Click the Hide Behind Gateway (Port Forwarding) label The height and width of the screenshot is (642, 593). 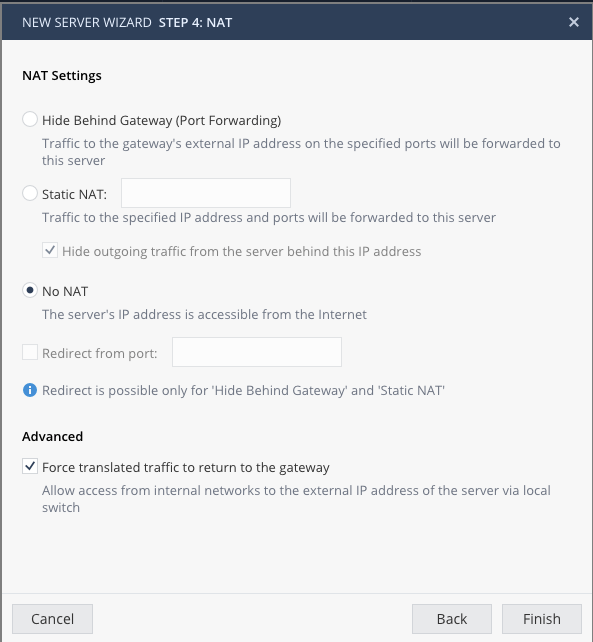tap(162, 120)
